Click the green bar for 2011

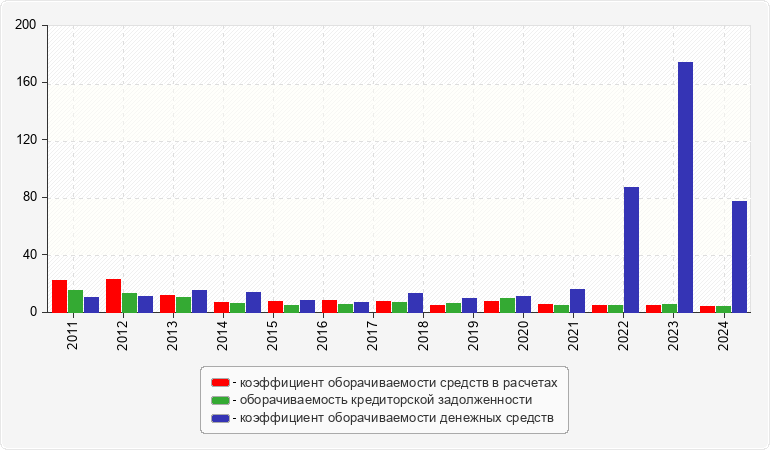click(76, 301)
